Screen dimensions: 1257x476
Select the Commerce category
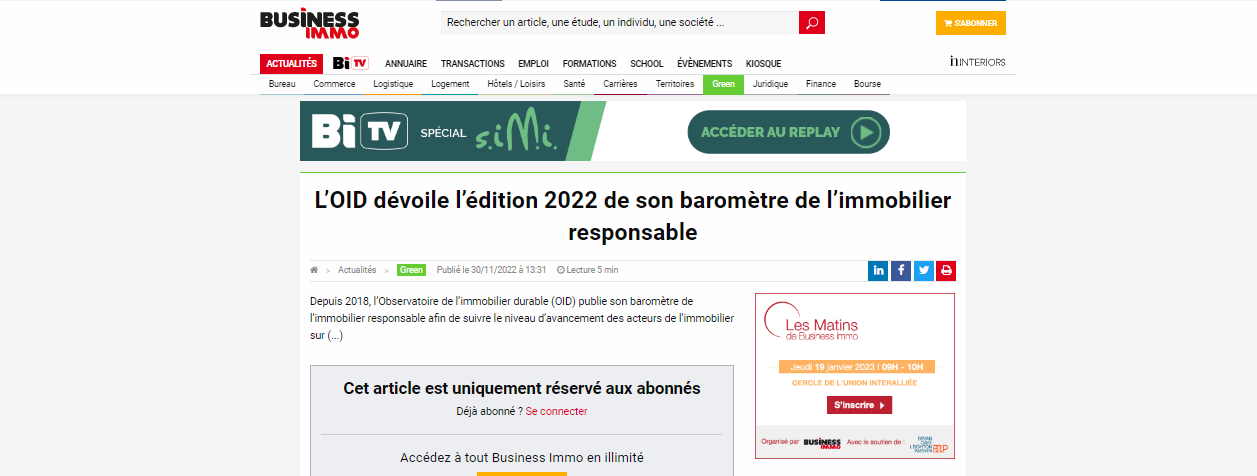pyautogui.click(x=334, y=84)
